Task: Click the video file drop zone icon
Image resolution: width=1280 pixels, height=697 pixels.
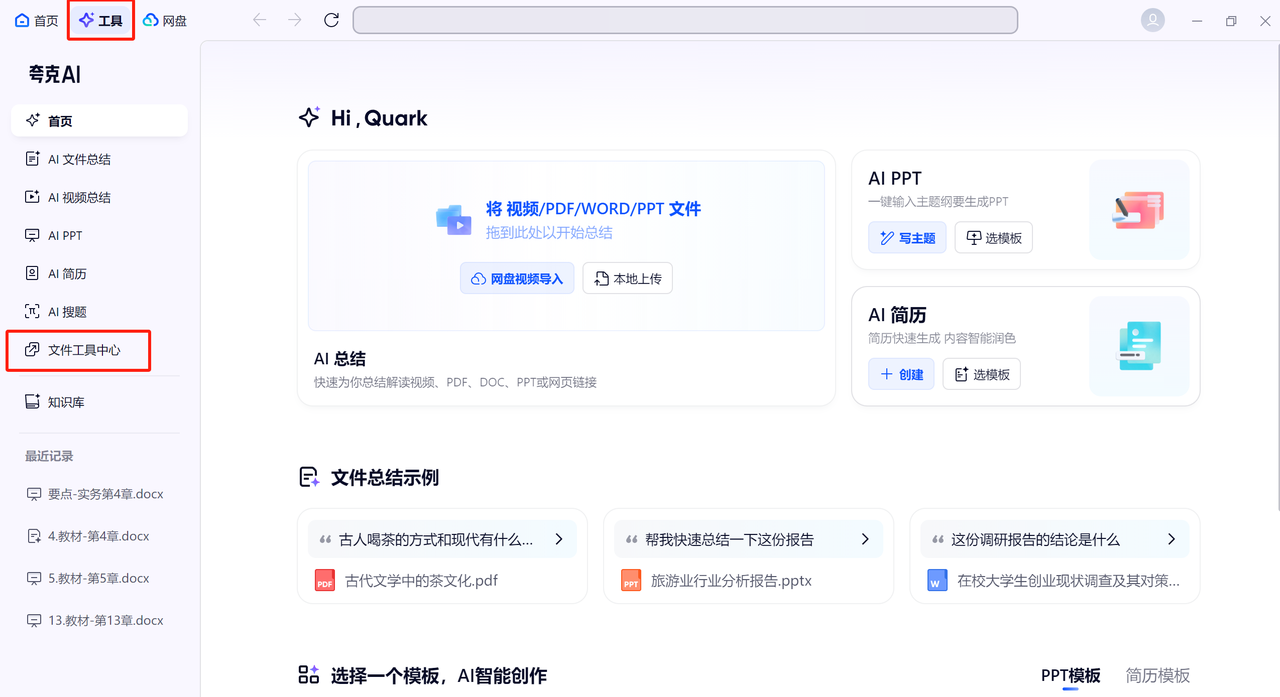Action: [x=454, y=220]
